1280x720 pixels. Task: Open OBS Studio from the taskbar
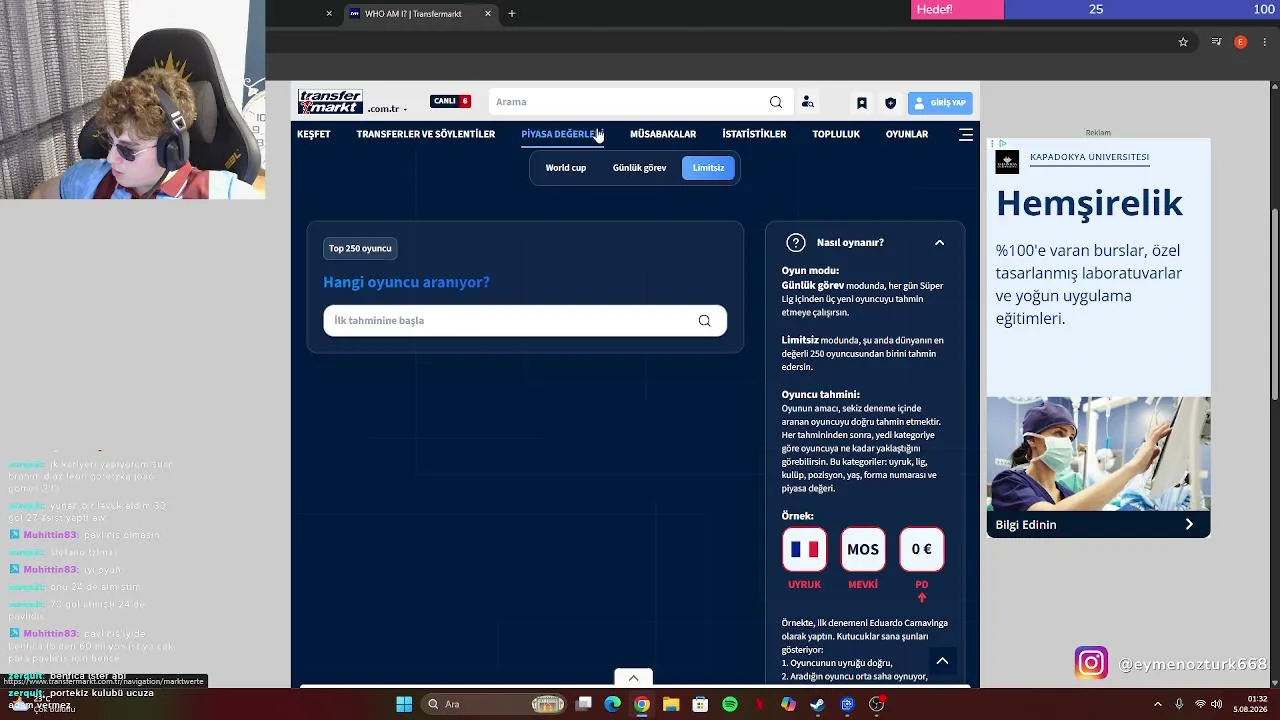(x=877, y=704)
